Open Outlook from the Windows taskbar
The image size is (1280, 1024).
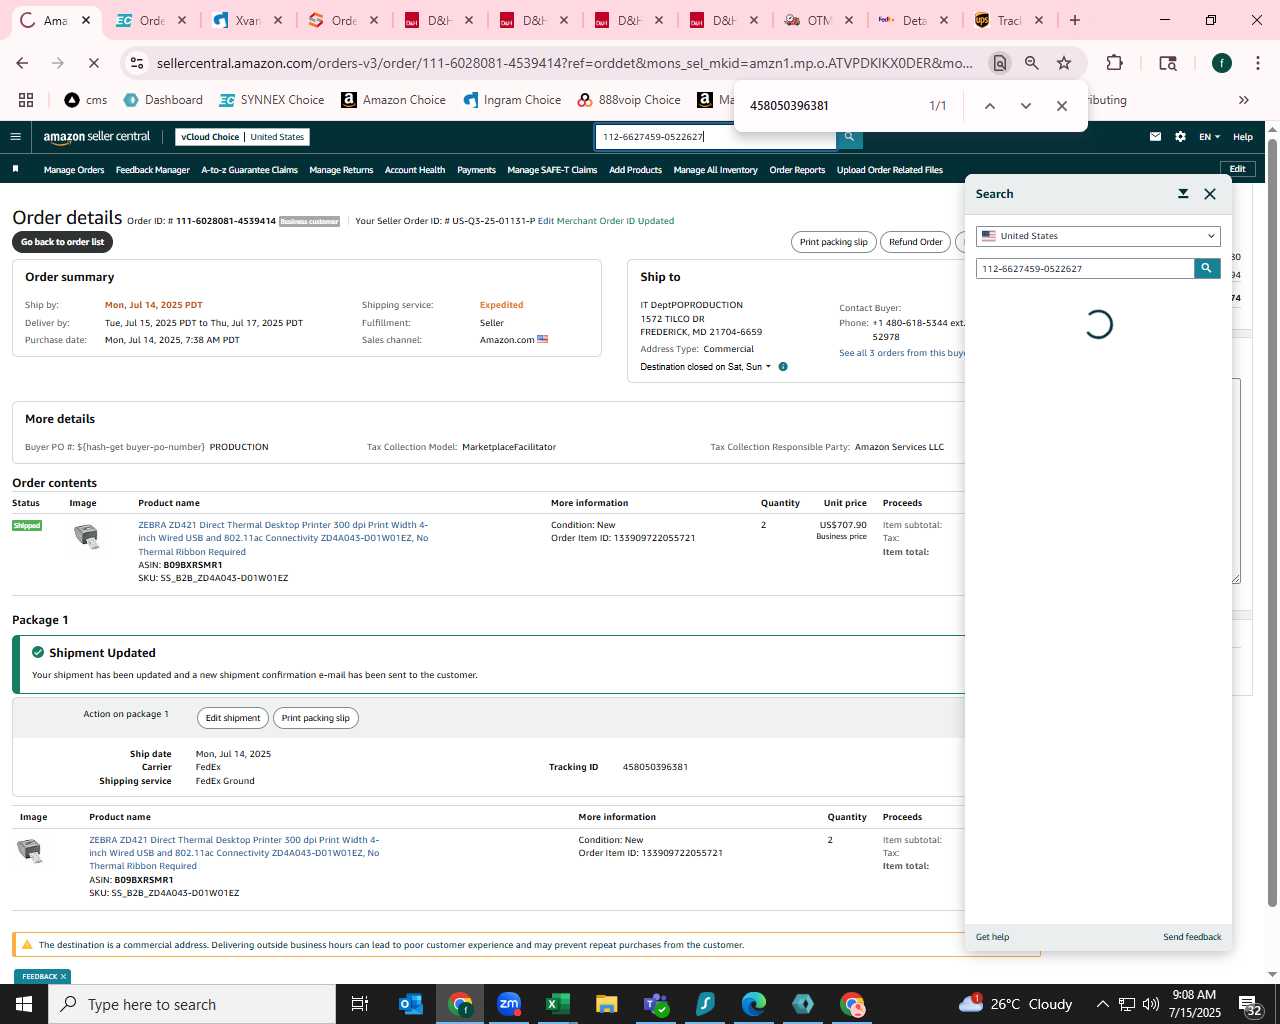coord(411,1004)
